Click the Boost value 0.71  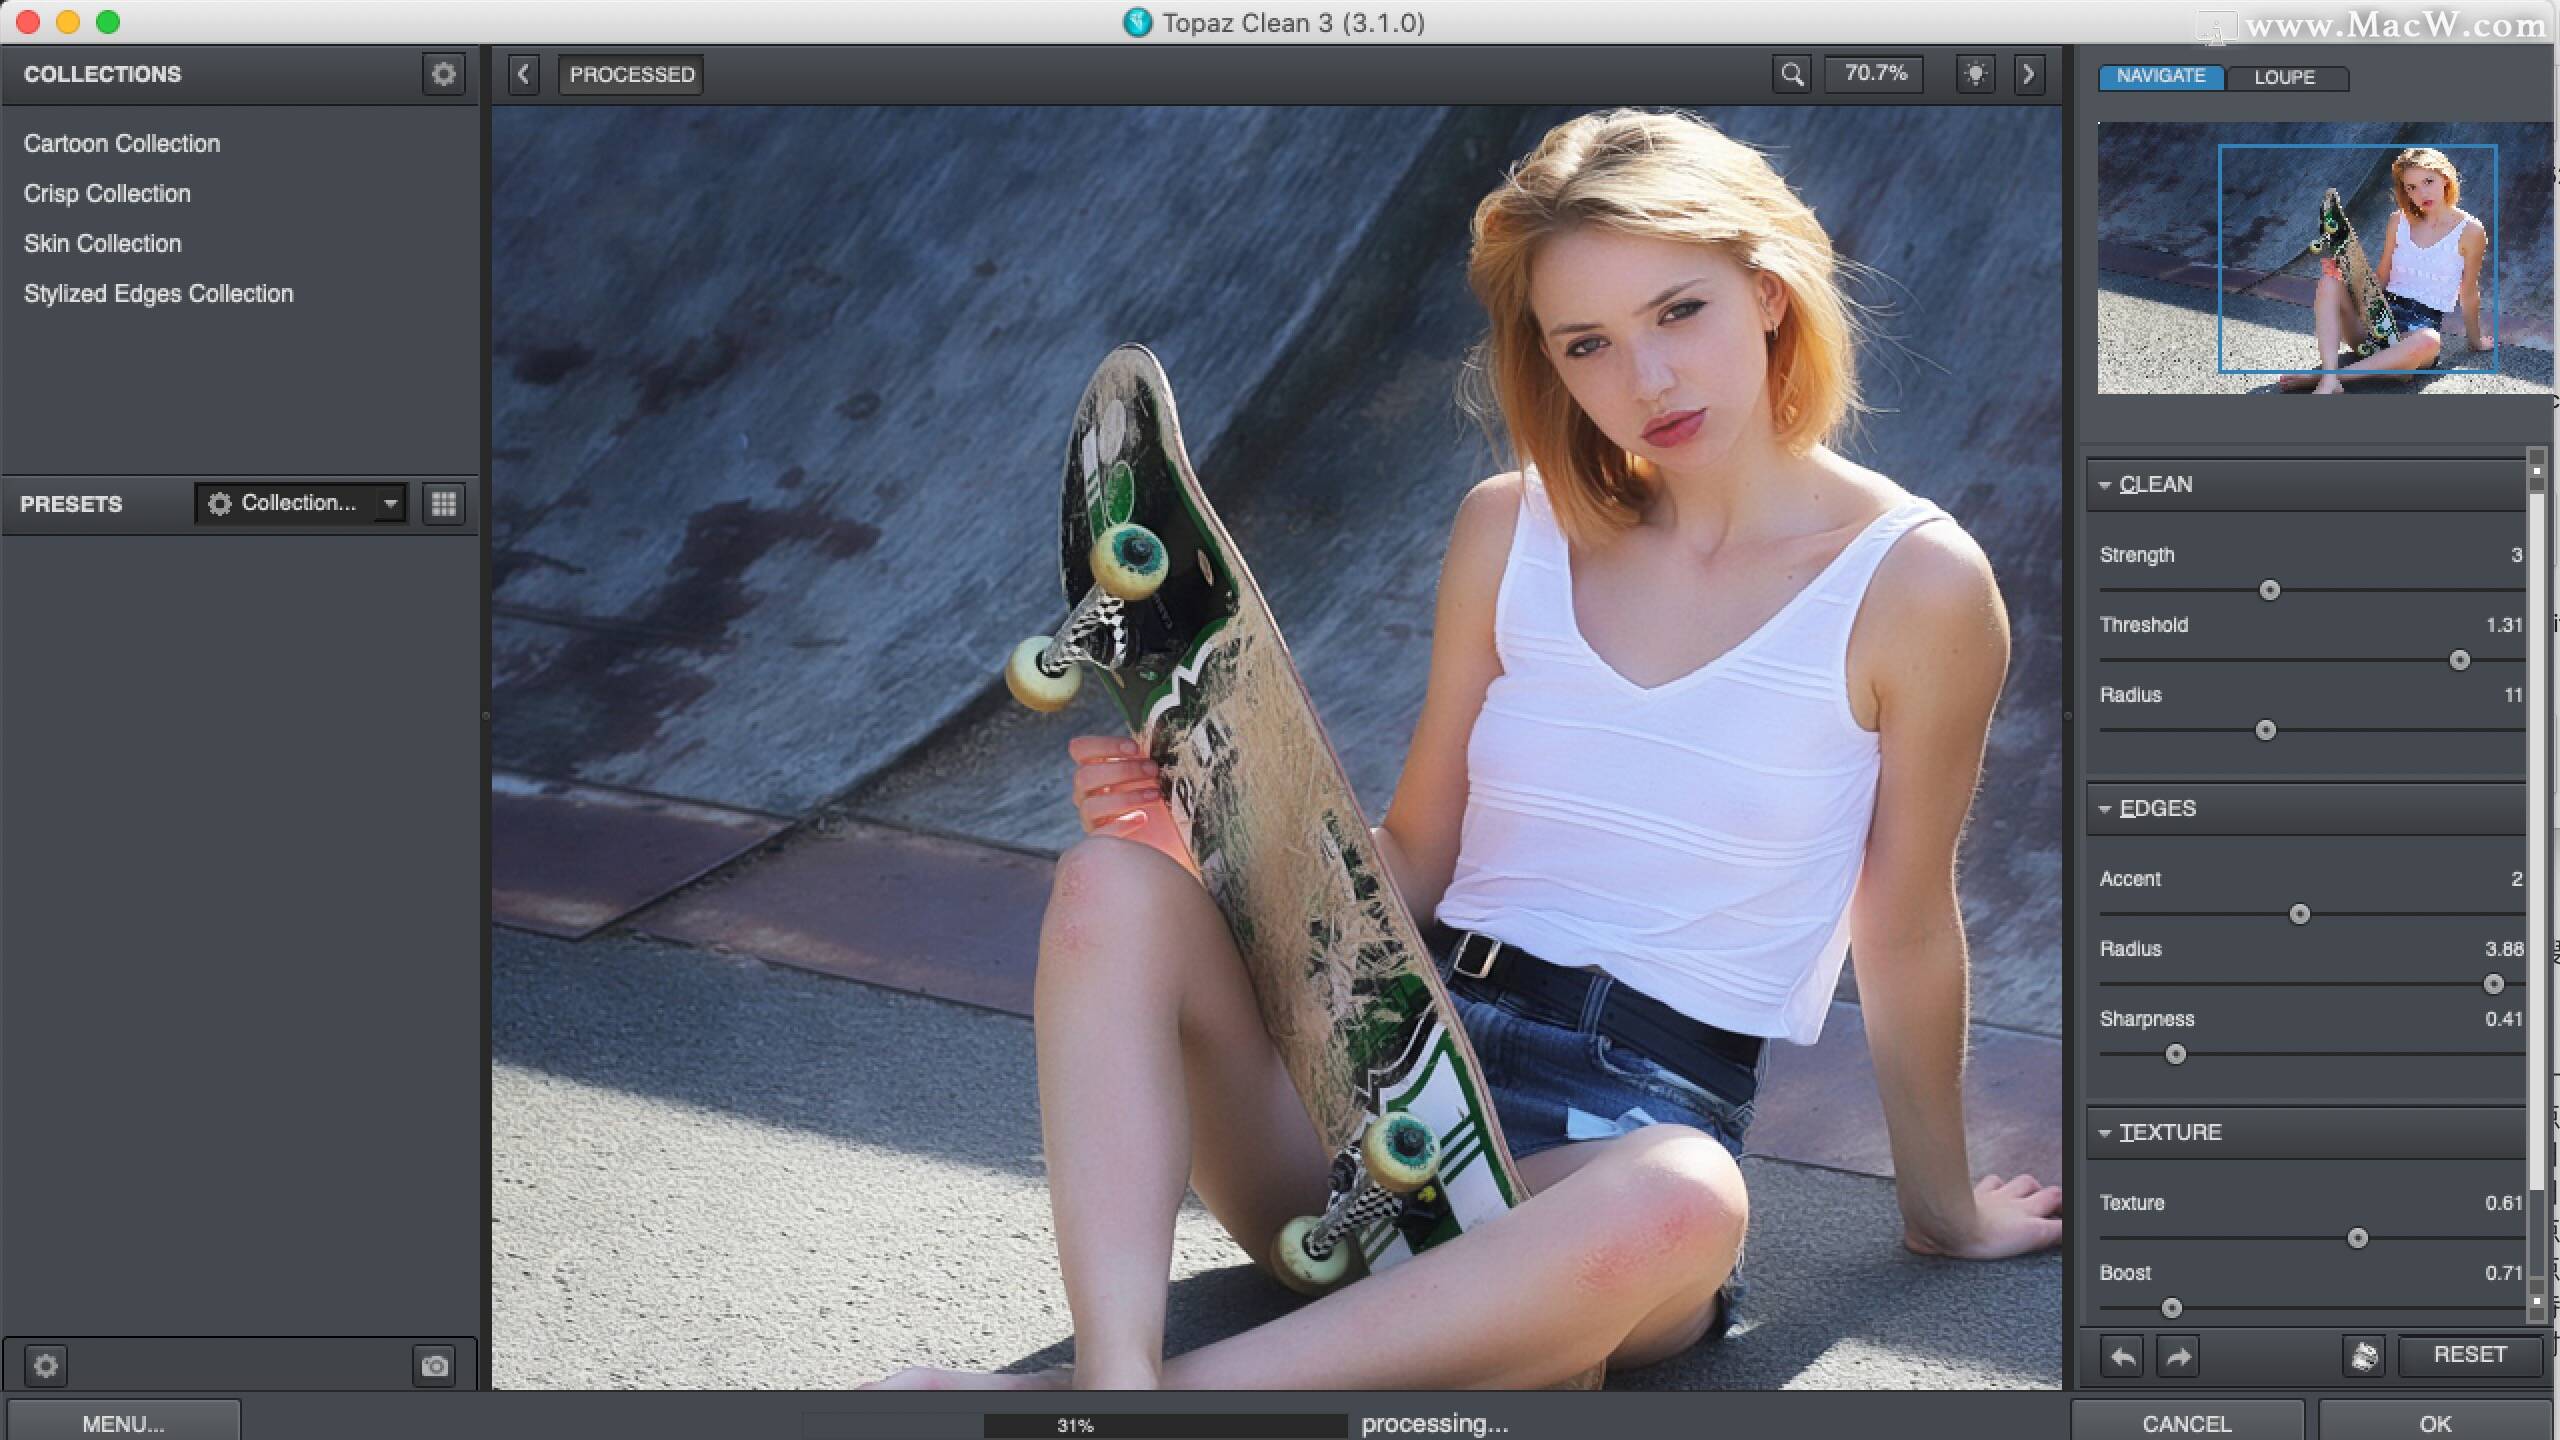(2504, 1273)
